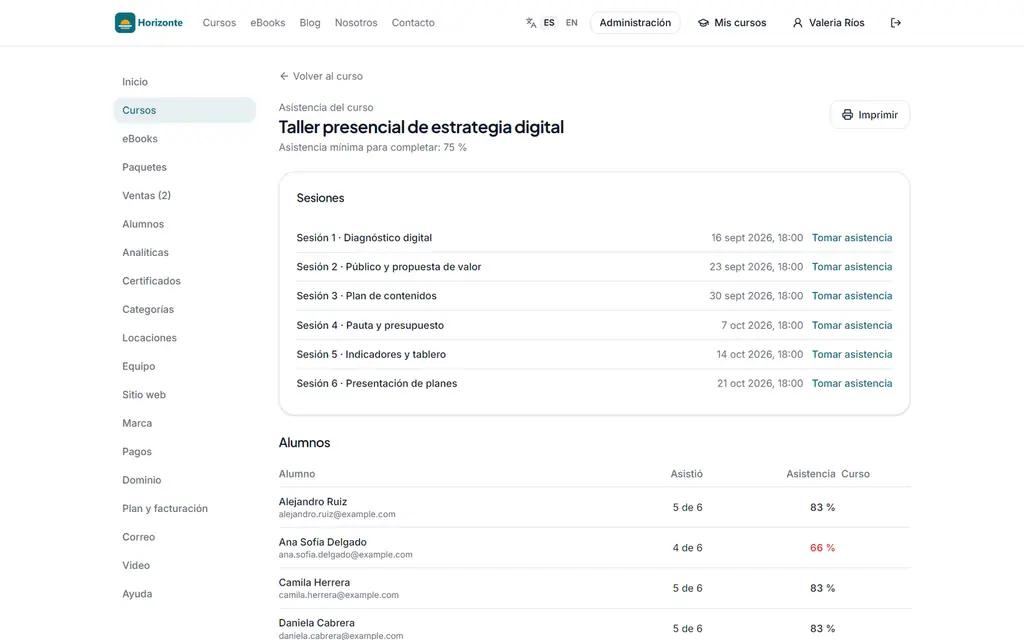The height and width of the screenshot is (640, 1024).
Task: Open Correo in the sidebar
Action: (x=184, y=537)
